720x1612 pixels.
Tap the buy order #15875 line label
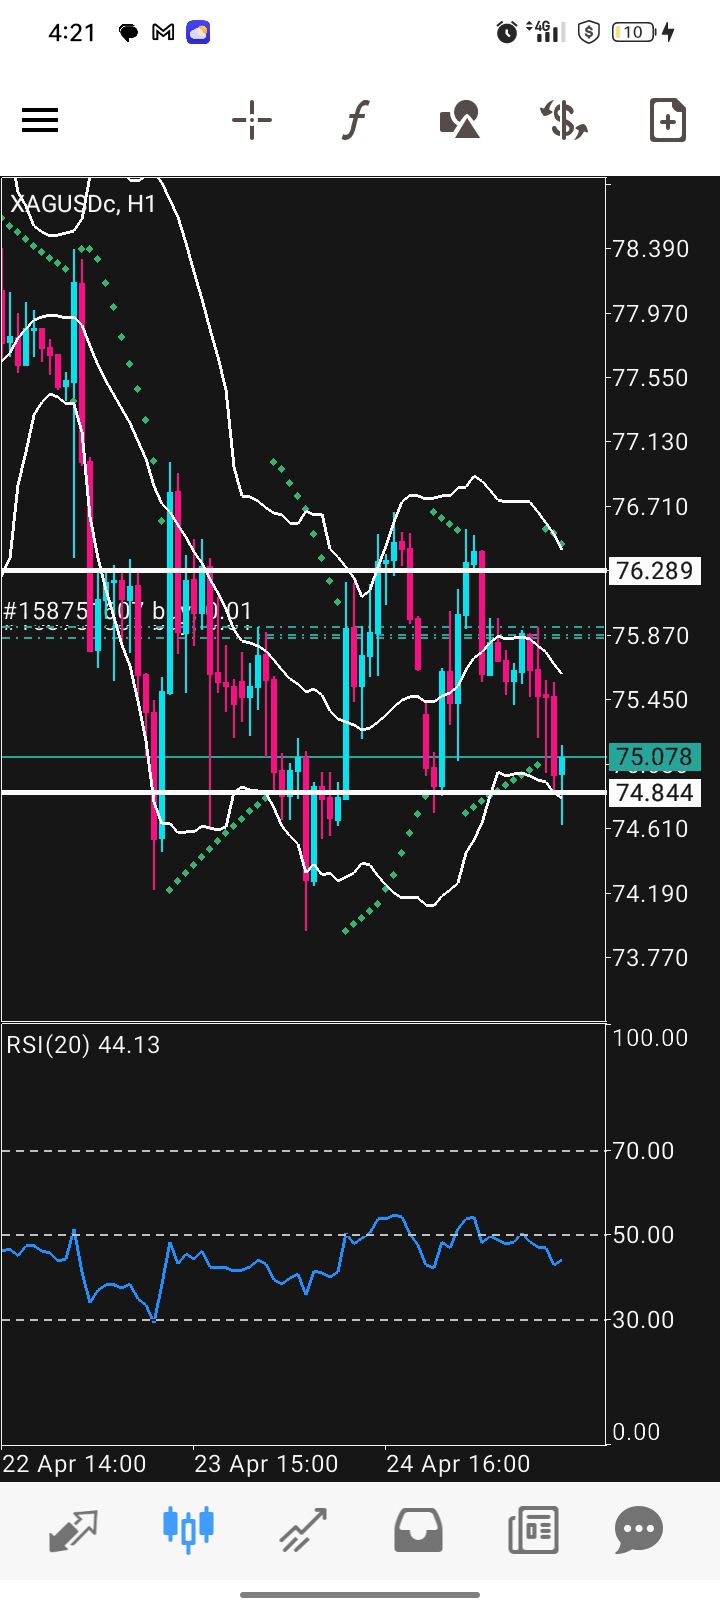pos(128,611)
